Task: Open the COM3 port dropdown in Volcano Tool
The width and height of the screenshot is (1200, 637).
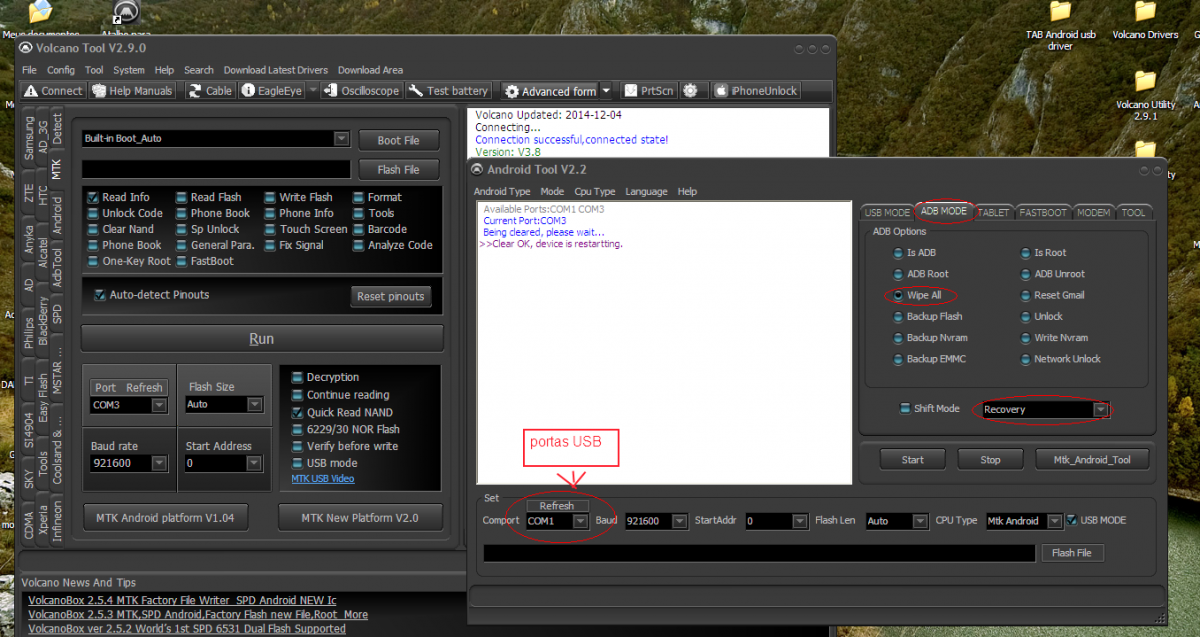Action: tap(158, 405)
